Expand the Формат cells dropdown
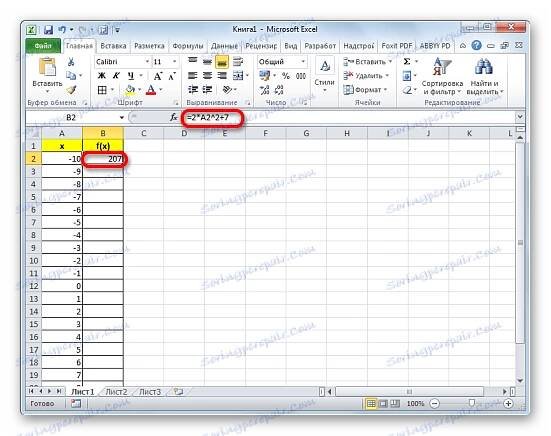The image size is (551, 436). [x=385, y=90]
